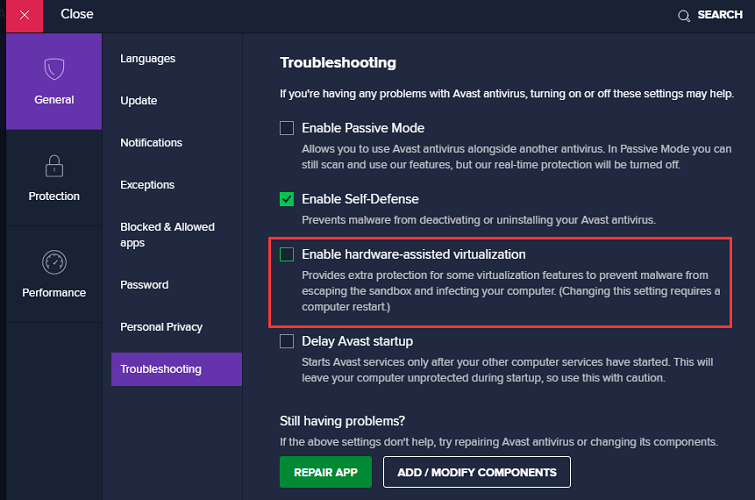Open the Password settings
This screenshot has width=755, height=500.
coord(144,285)
